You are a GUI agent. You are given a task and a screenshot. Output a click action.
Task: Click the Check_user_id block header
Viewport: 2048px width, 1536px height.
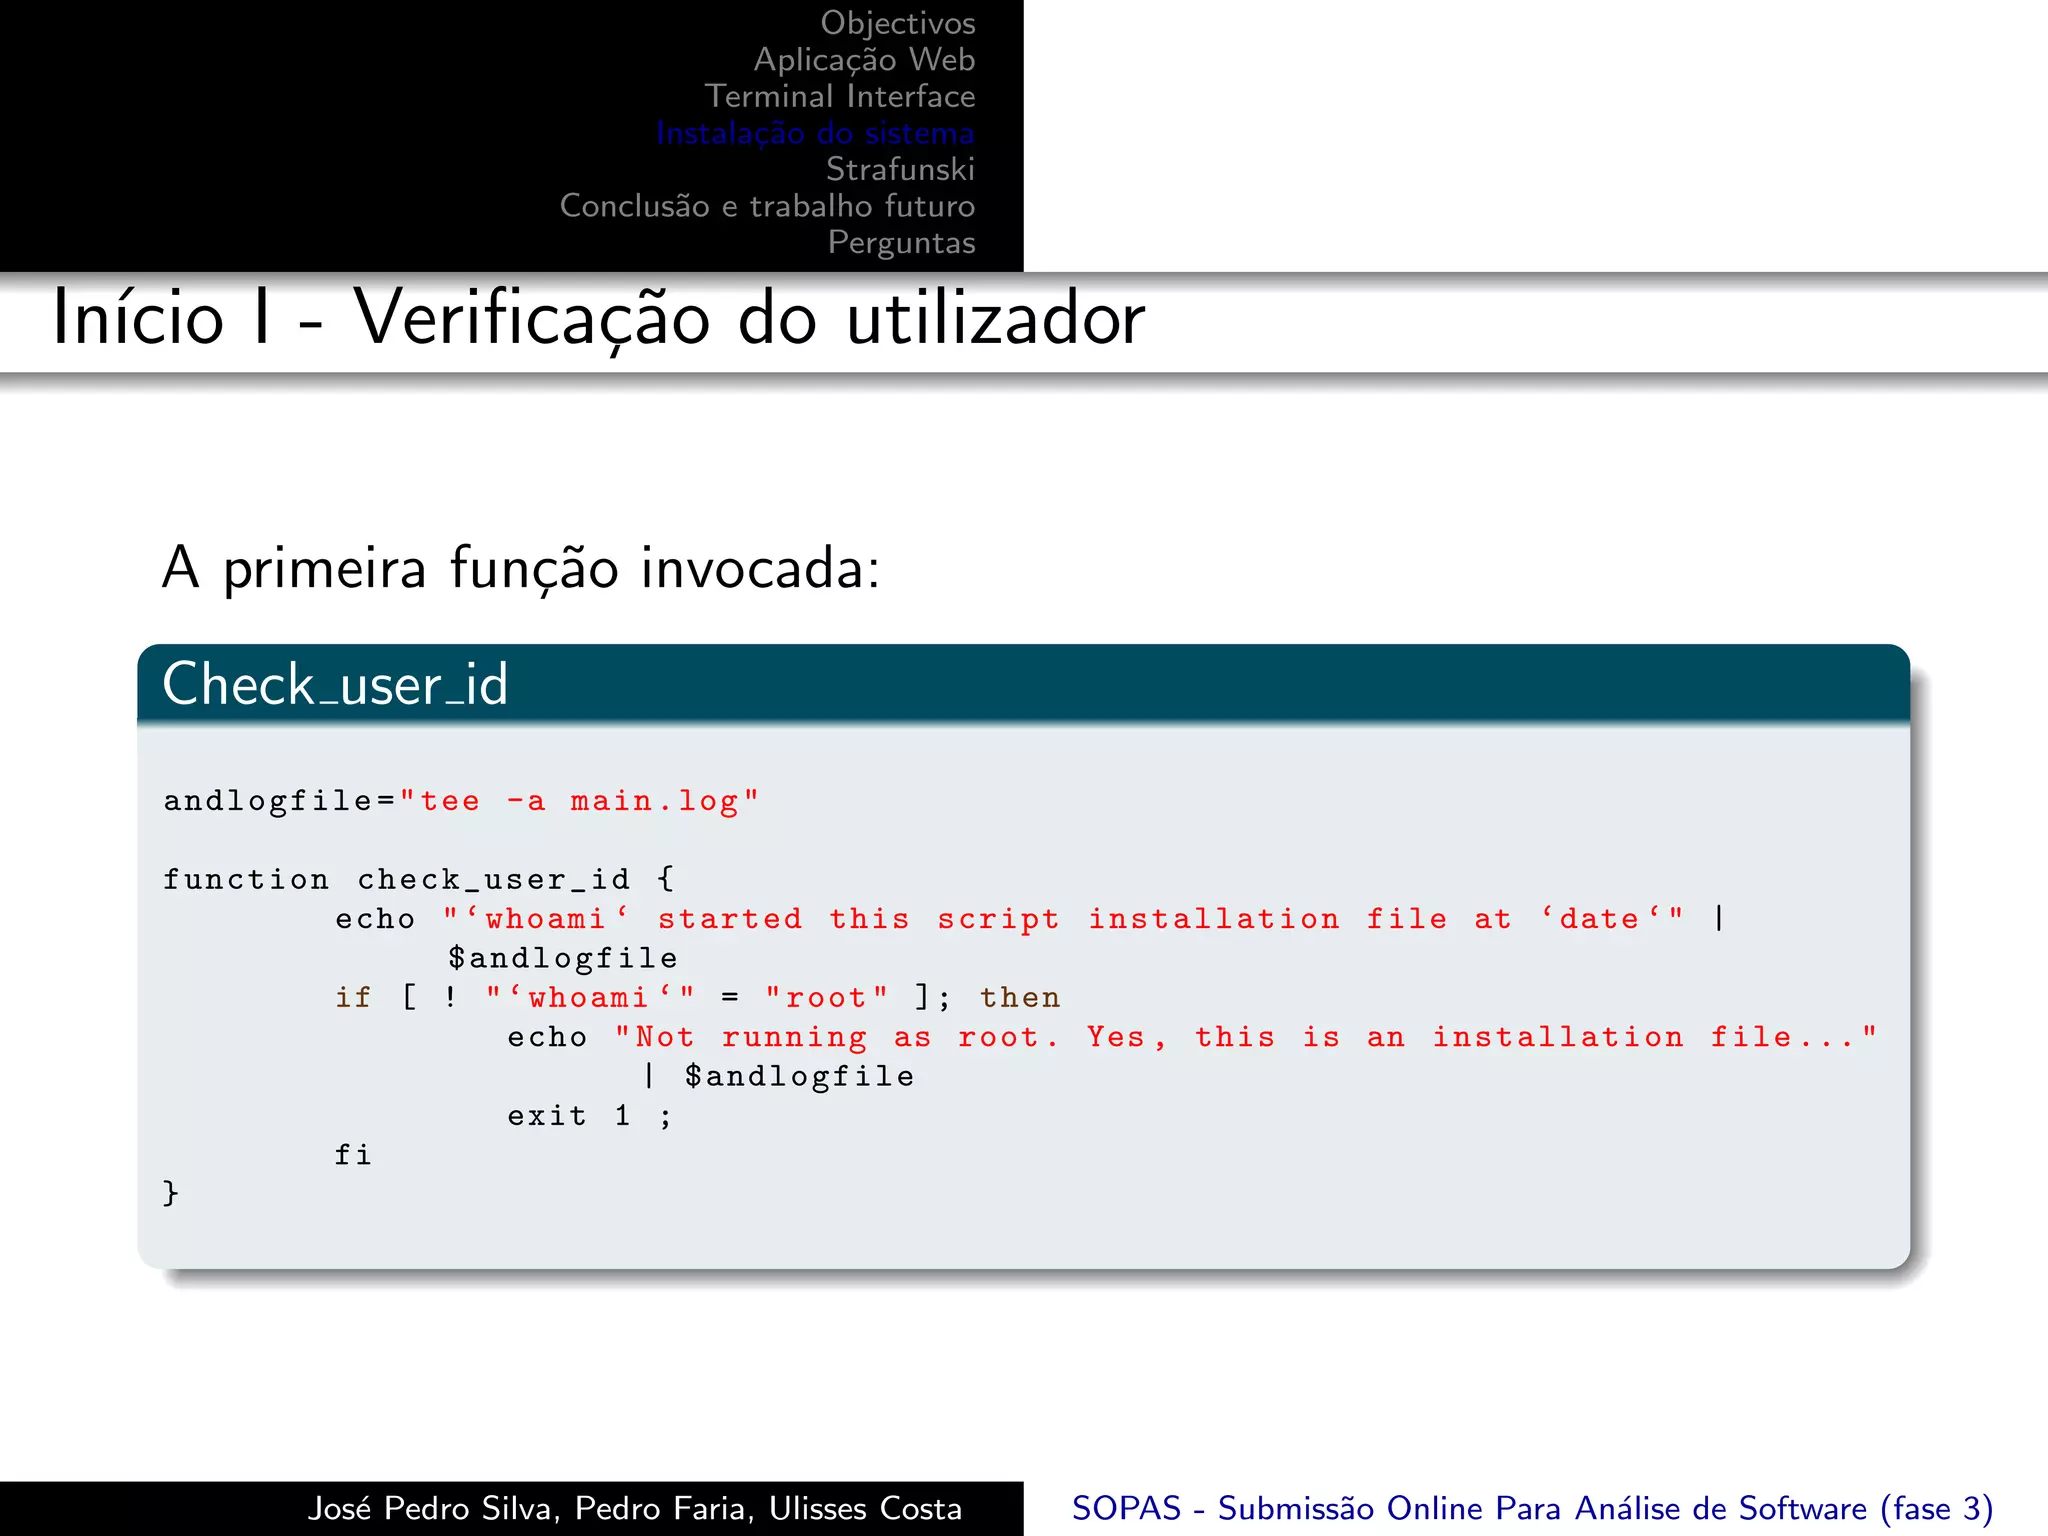(1023, 684)
